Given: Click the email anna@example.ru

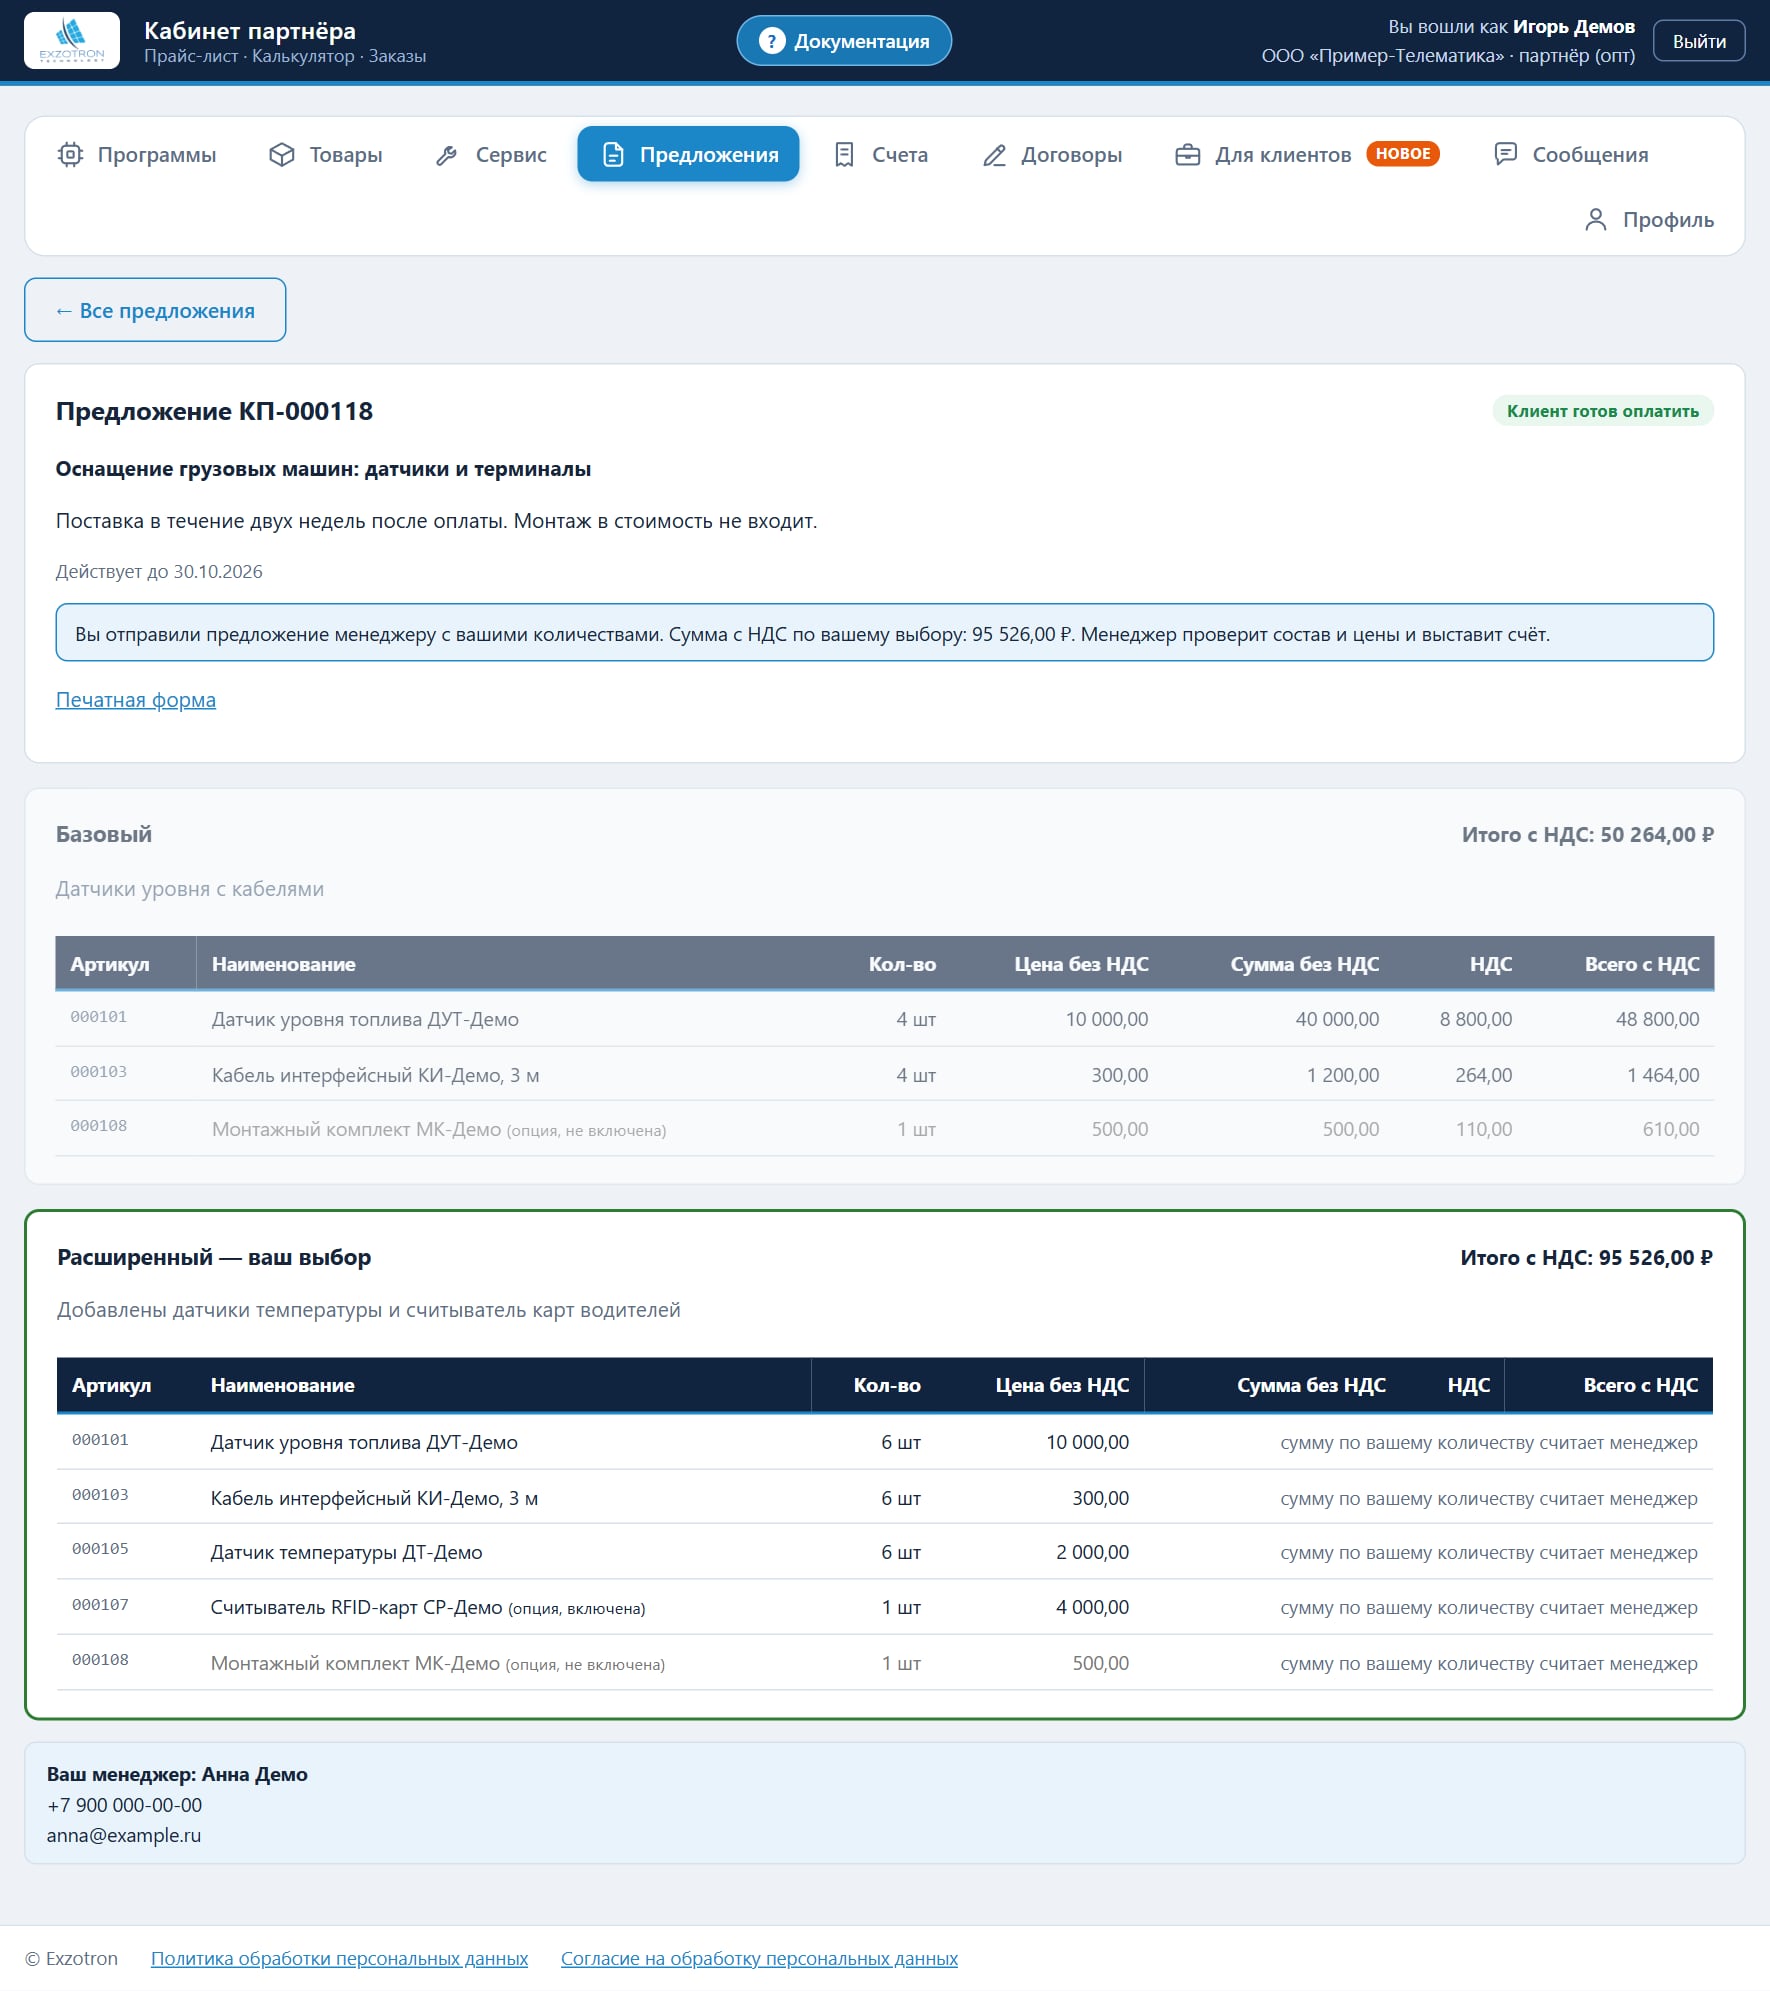Looking at the screenshot, I should [124, 1835].
